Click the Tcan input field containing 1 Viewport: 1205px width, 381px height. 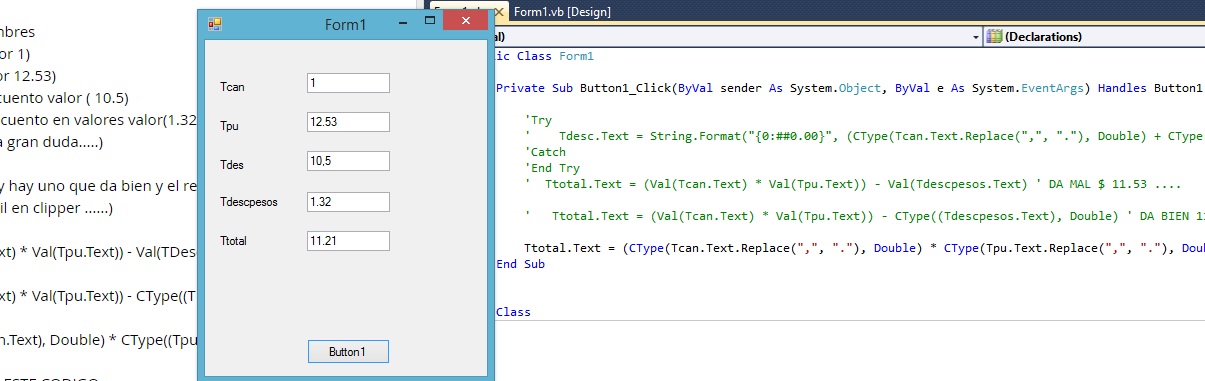pyautogui.click(x=348, y=83)
